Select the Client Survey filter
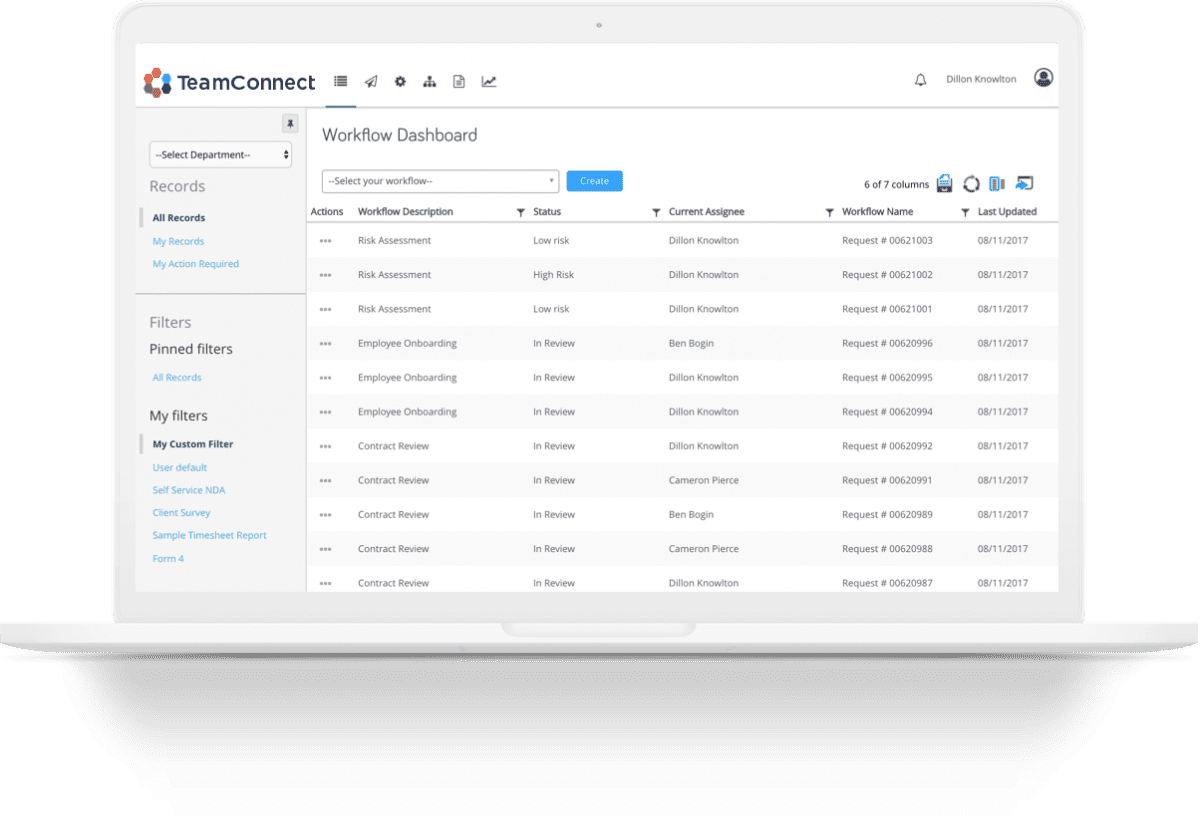 pyautogui.click(x=181, y=513)
